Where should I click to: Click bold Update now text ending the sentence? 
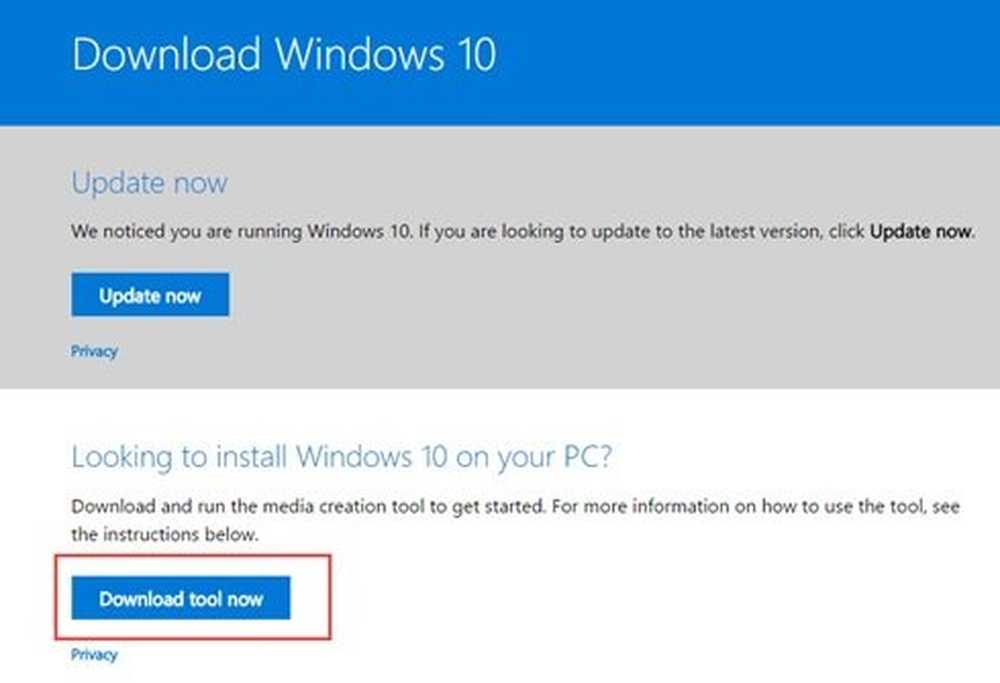[x=922, y=231]
